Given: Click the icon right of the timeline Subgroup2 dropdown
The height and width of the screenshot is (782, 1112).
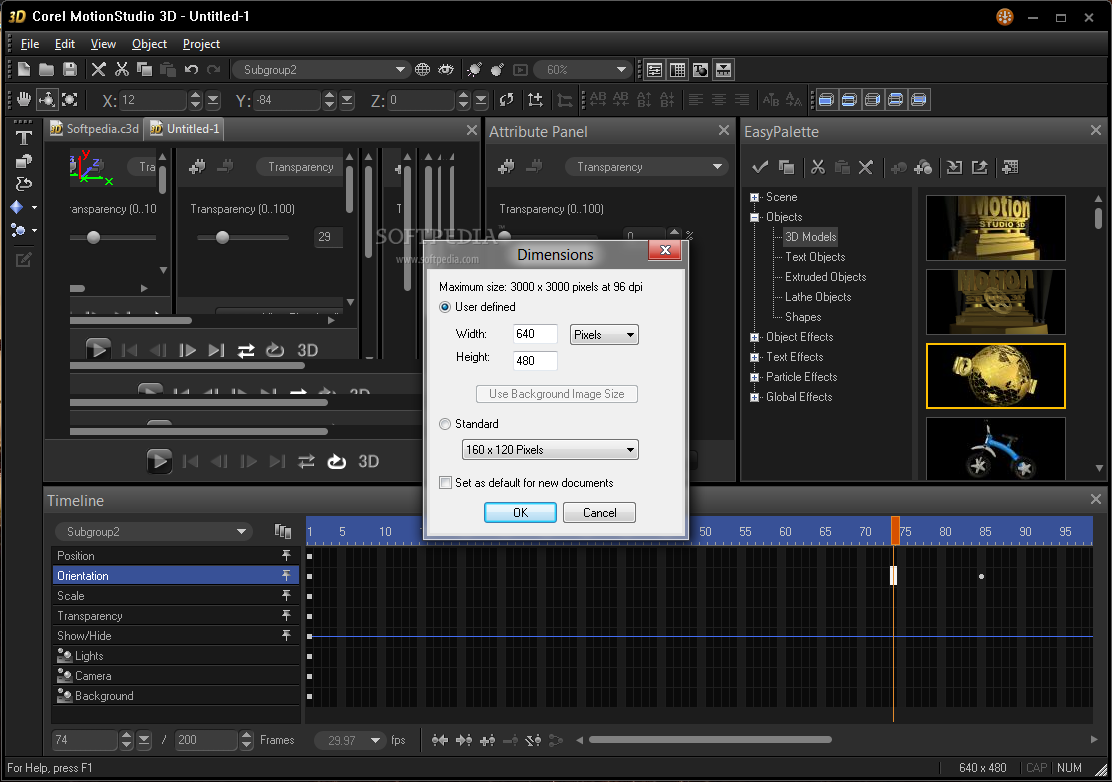Looking at the screenshot, I should pos(283,531).
